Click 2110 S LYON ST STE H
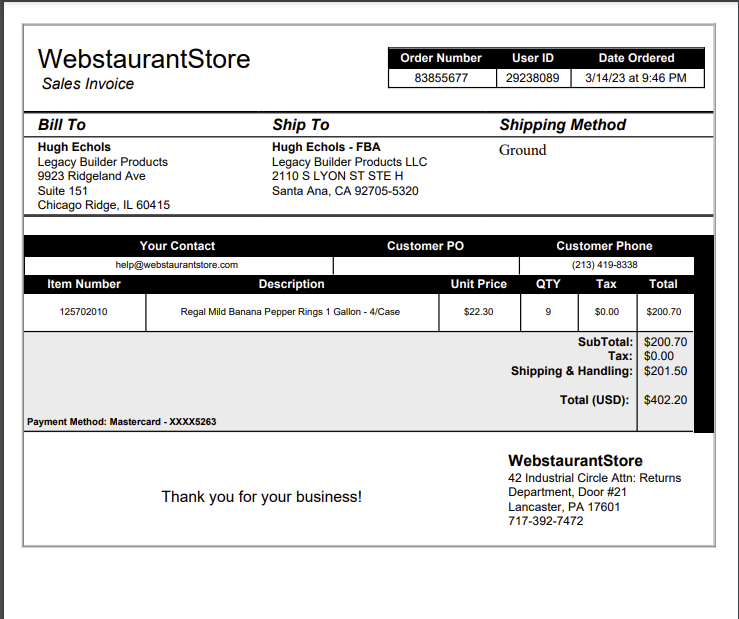Viewport: 739px width, 619px height. 337,176
